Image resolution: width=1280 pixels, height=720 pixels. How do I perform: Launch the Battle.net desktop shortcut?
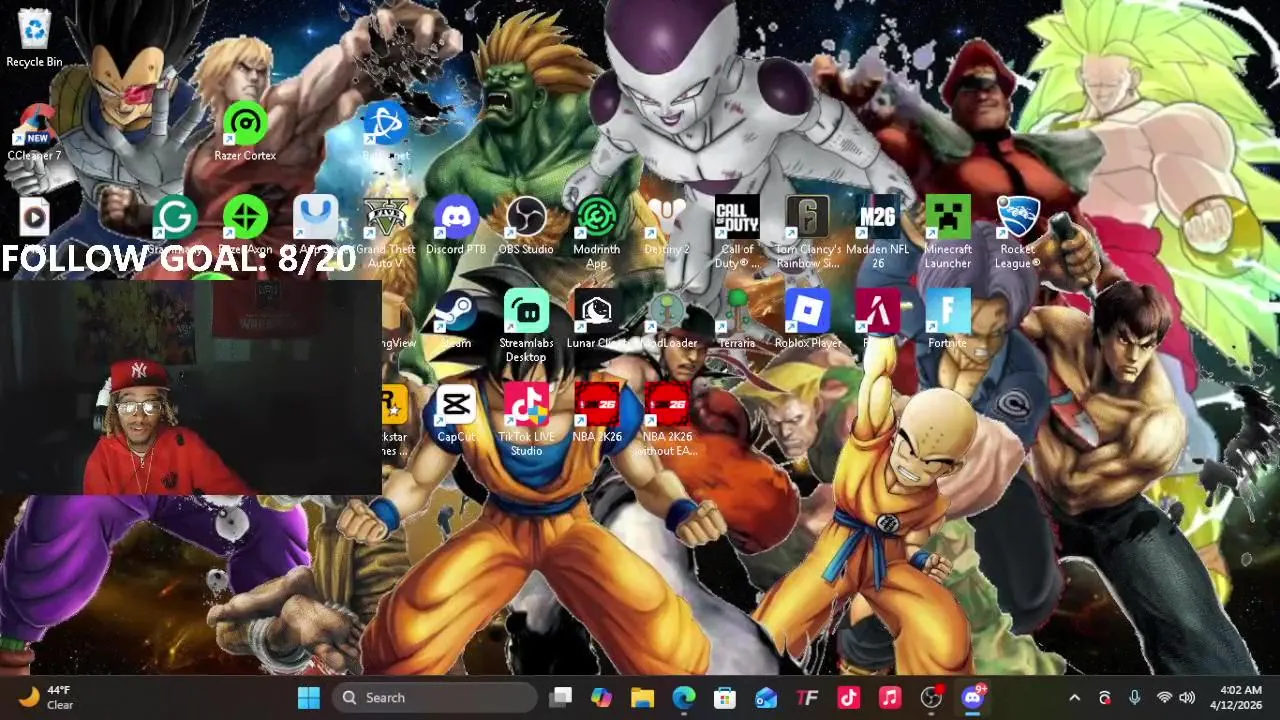[x=385, y=132]
